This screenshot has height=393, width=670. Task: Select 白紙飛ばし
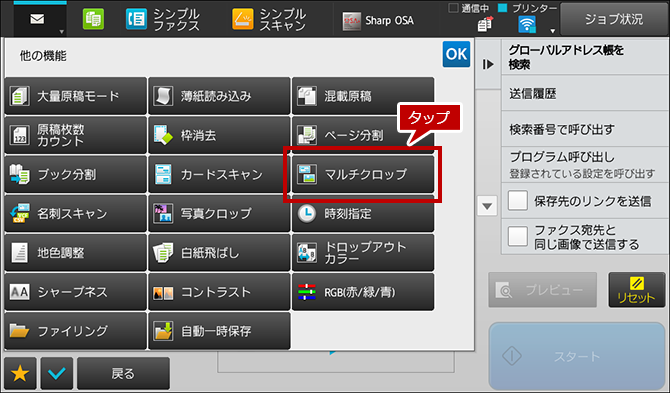click(219, 252)
